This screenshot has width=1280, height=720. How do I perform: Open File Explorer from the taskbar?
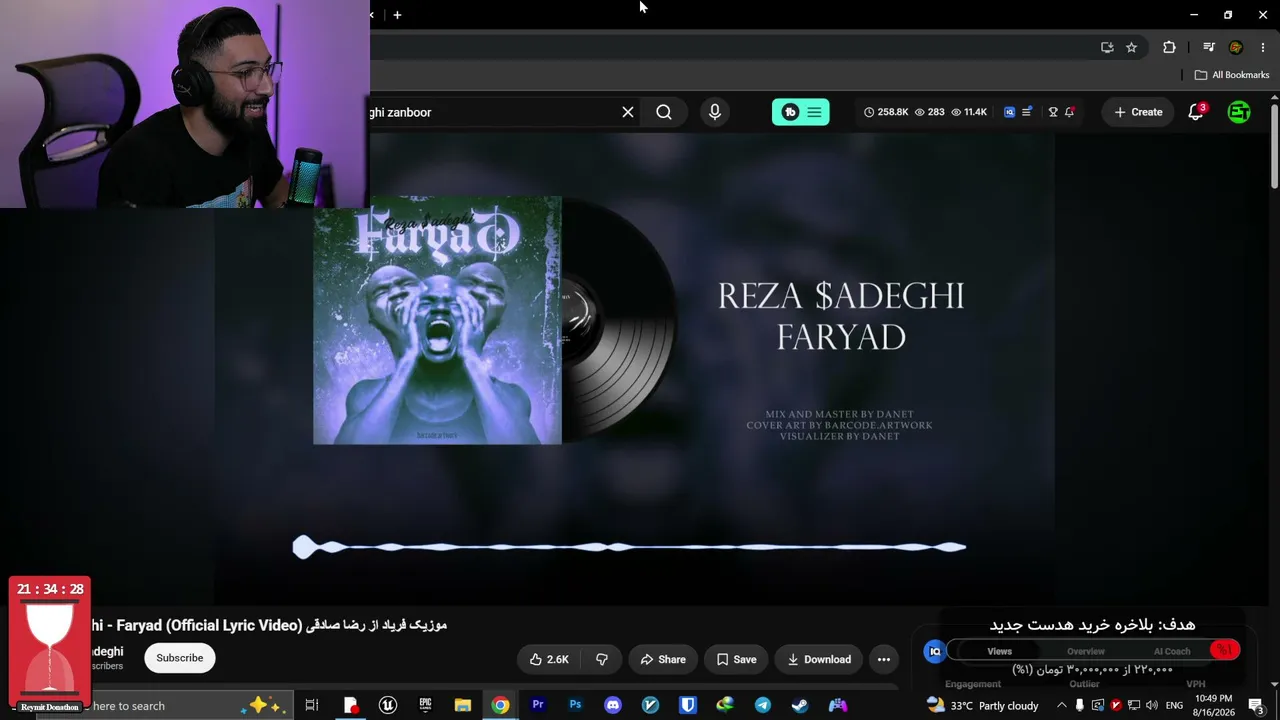[x=463, y=705]
